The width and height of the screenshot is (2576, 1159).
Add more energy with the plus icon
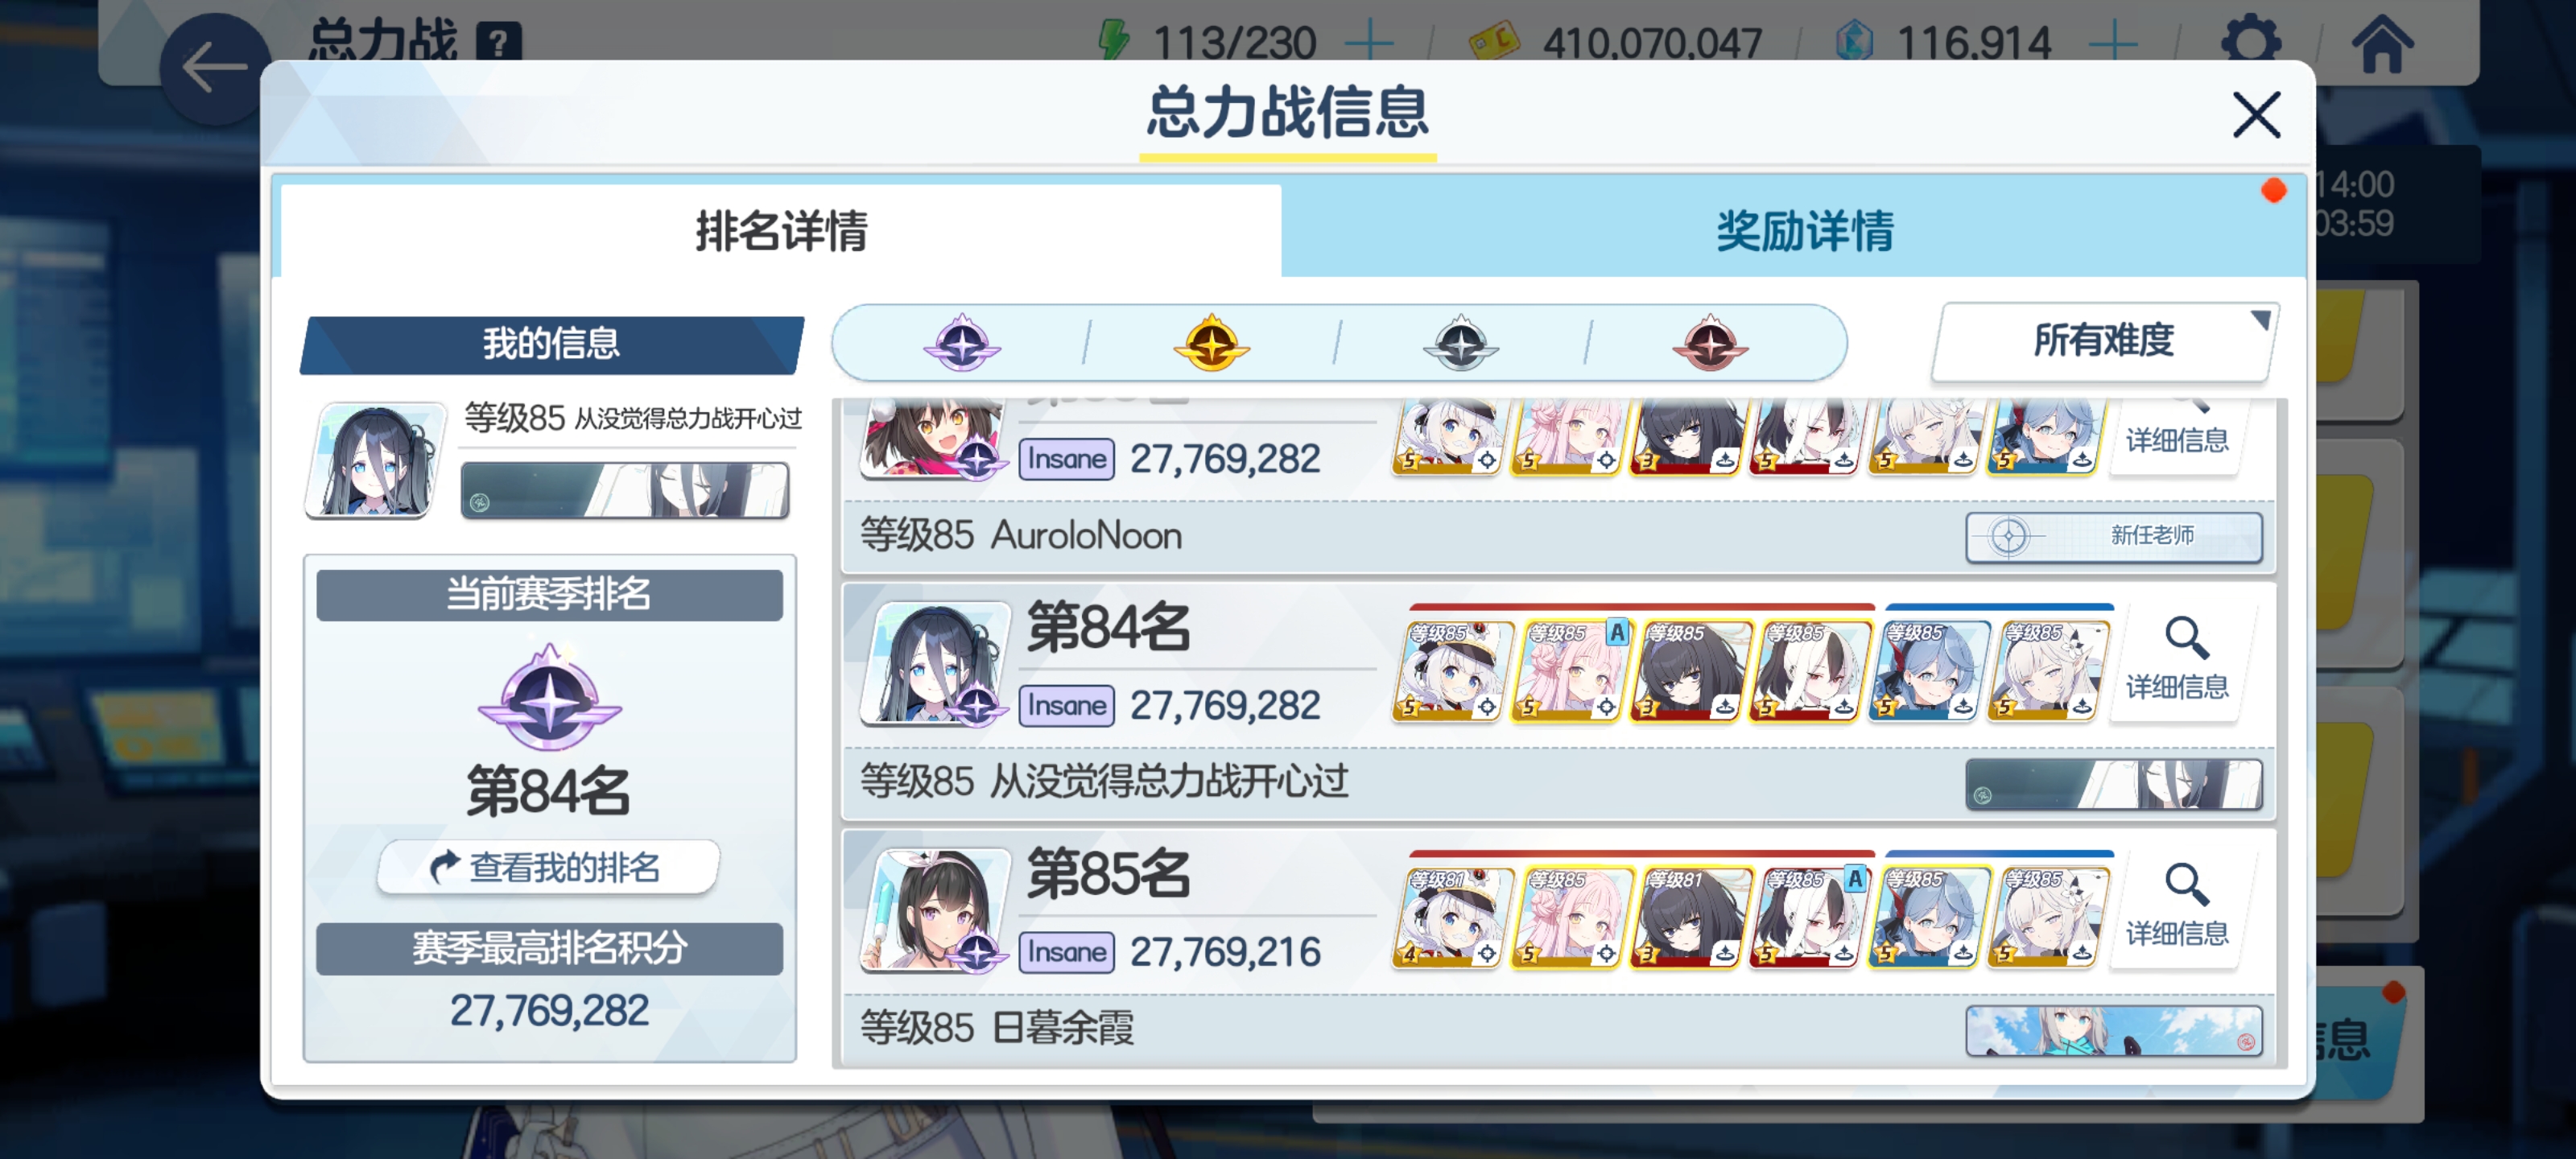pyautogui.click(x=1369, y=42)
